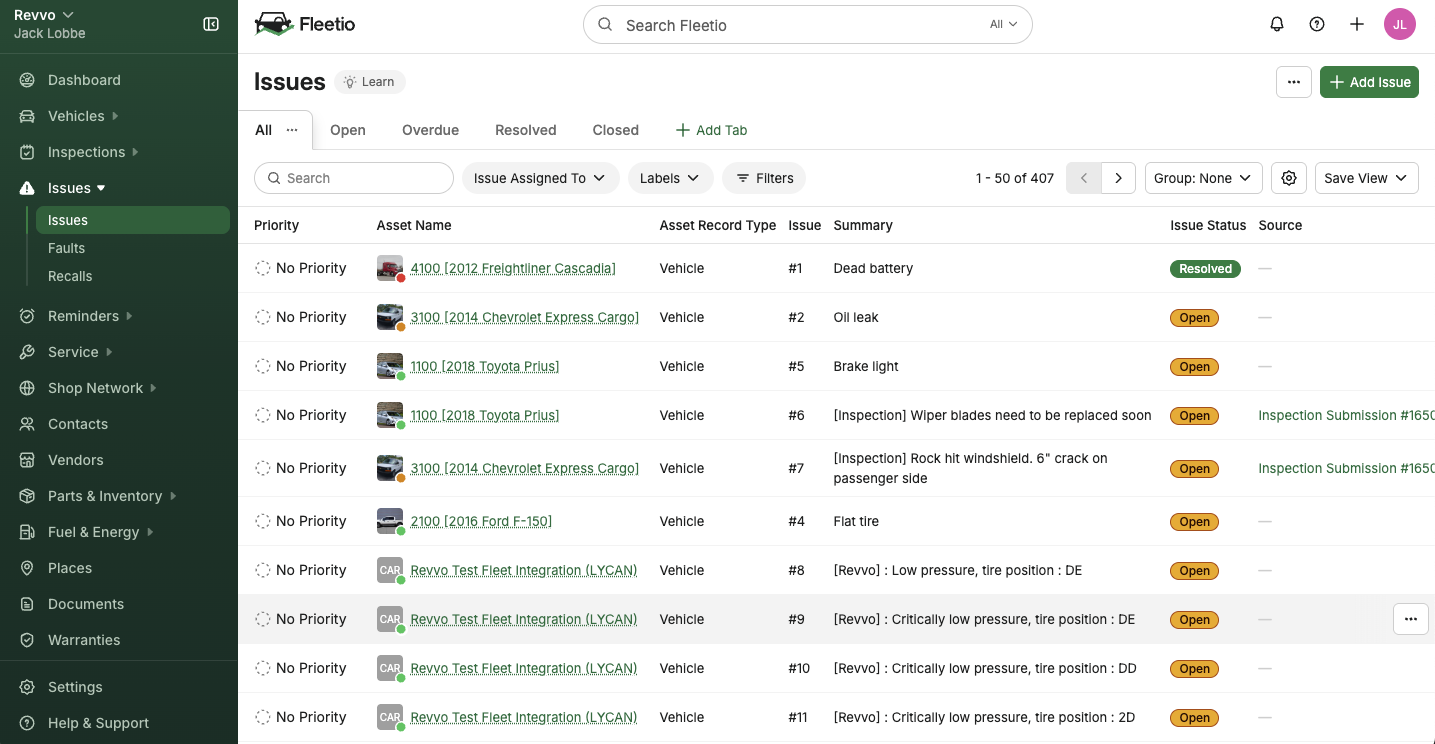The image size is (1435, 744).
Task: Expand the Issue Assigned To filter
Action: point(540,178)
